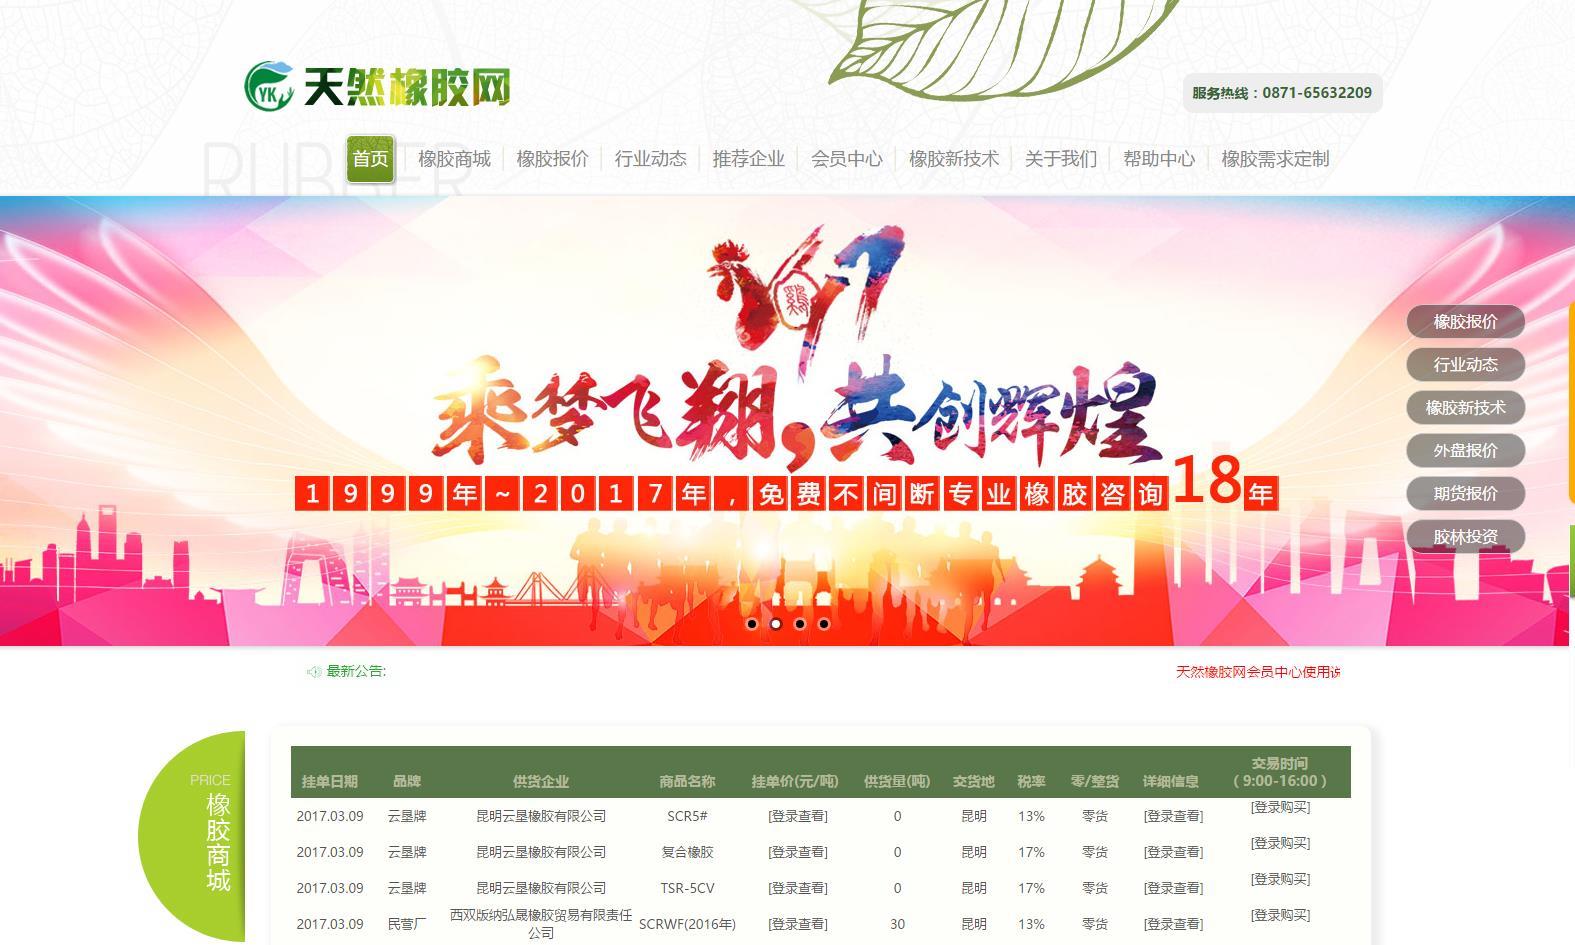Click the green 橡胶商城 PRICE section badge
This screenshot has height=945, width=1575.
pos(200,836)
